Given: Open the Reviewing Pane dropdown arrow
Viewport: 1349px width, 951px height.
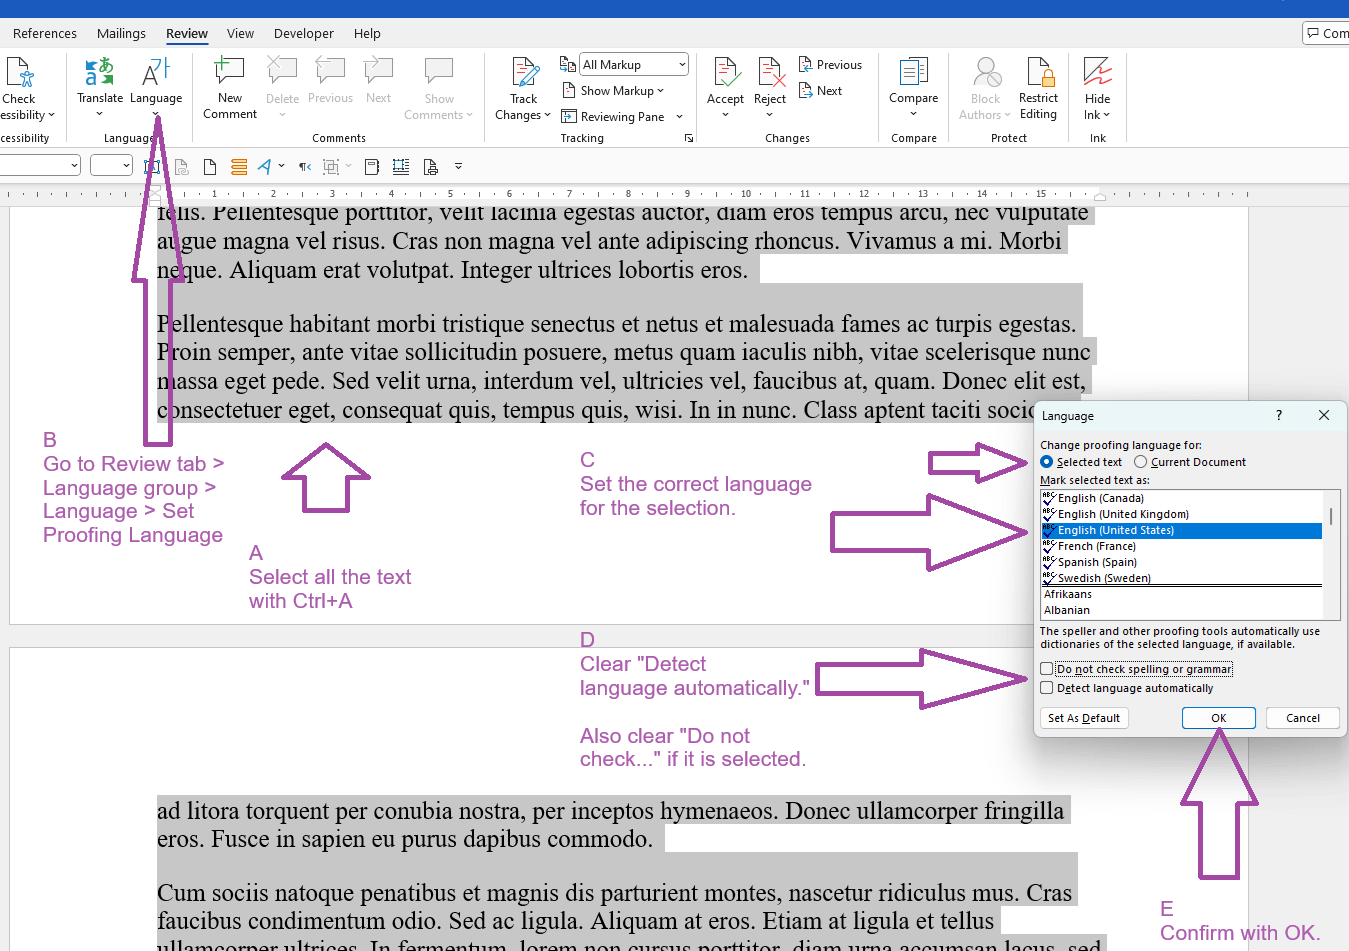Looking at the screenshot, I should (679, 117).
